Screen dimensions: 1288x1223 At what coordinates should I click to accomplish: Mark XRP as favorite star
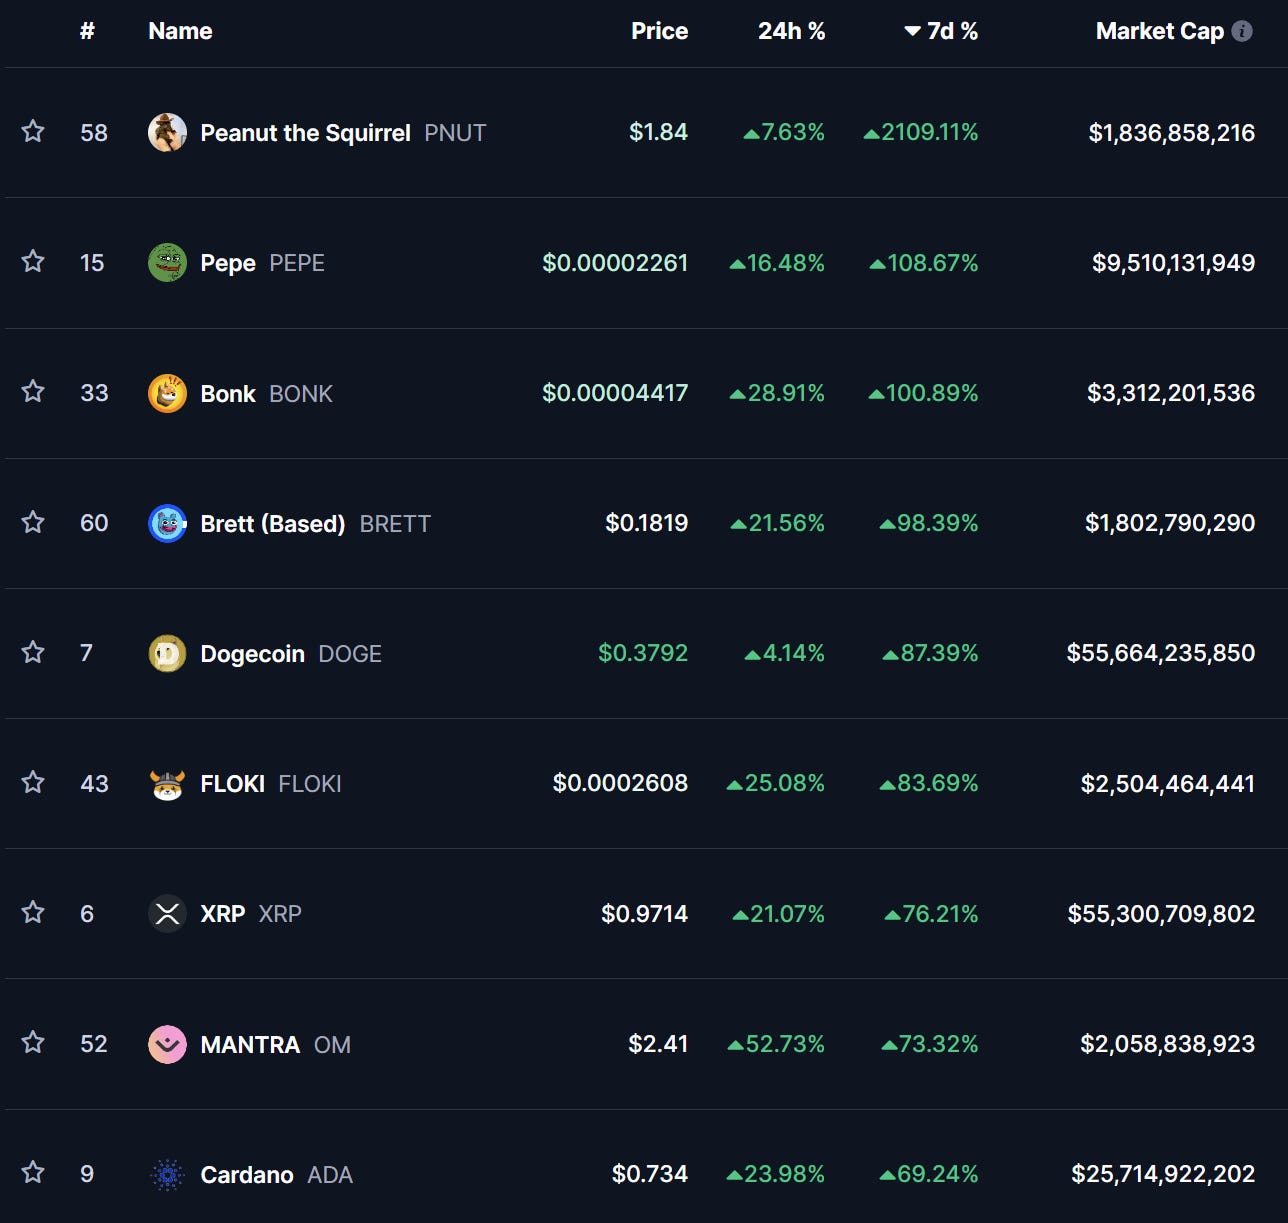click(x=33, y=912)
